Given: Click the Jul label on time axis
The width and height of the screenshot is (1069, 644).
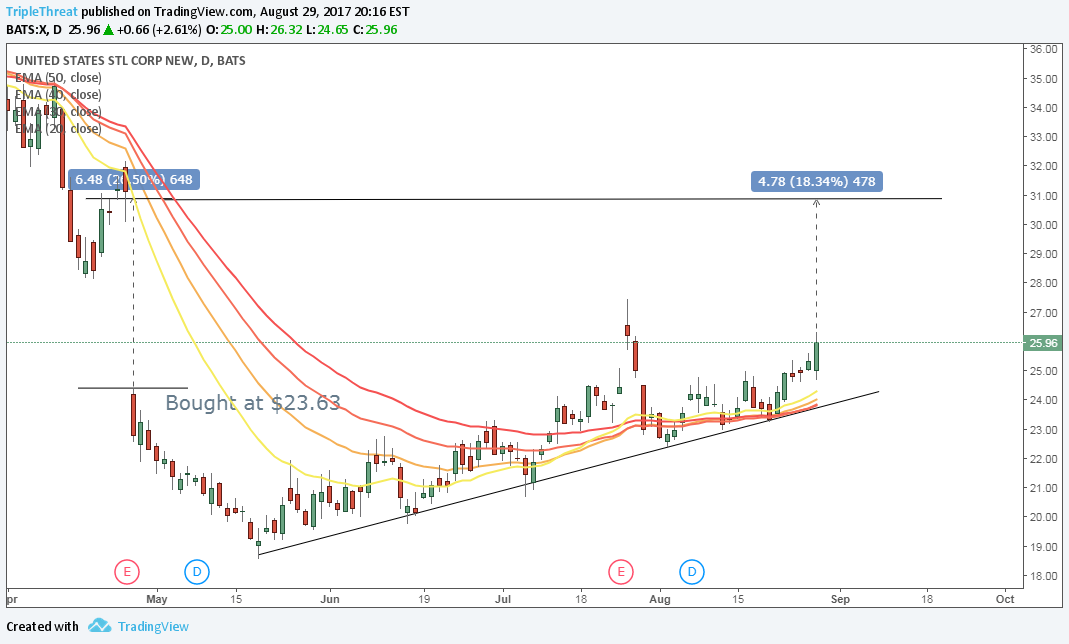Looking at the screenshot, I should [503, 600].
